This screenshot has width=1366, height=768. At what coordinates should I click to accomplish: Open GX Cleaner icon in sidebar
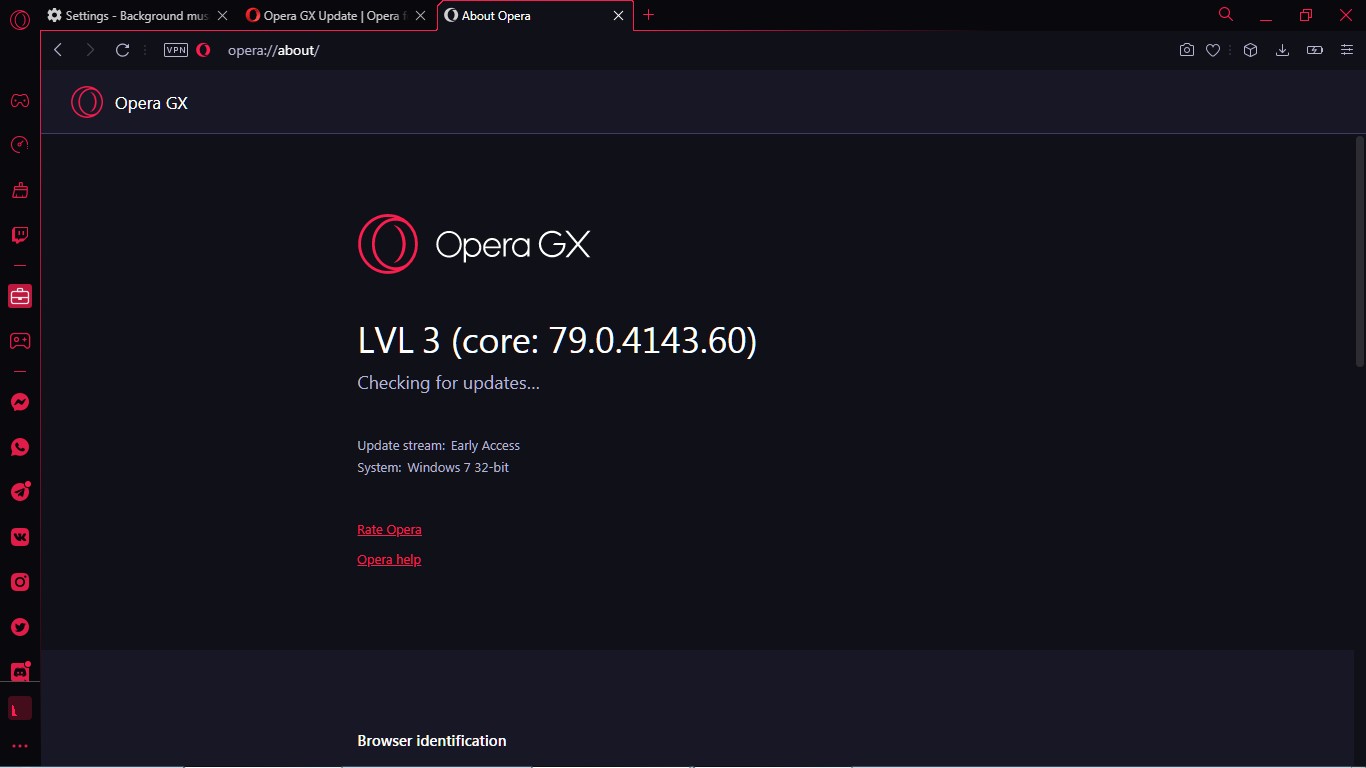pyautogui.click(x=20, y=190)
